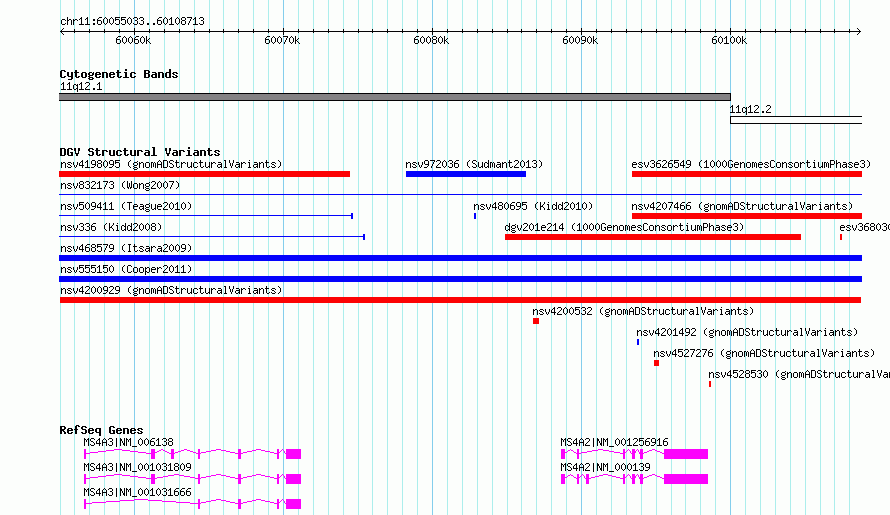Select the 11q12.1 band label
Viewport: 890px width, 515px height.
[x=81, y=86]
